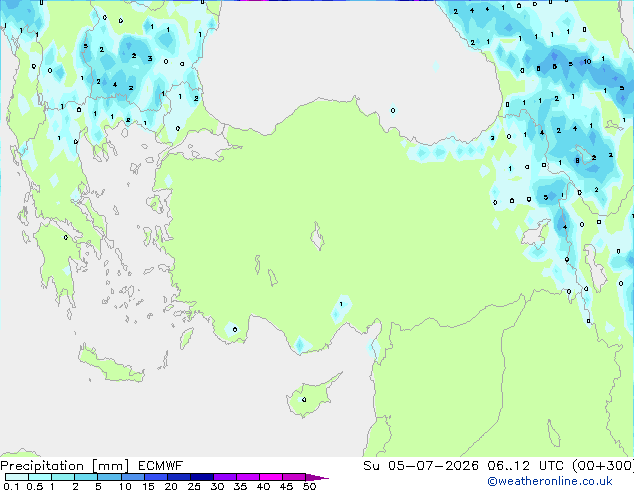Click the 40 legend scale number
Image resolution: width=634 pixels, height=490 pixels.
tap(263, 486)
